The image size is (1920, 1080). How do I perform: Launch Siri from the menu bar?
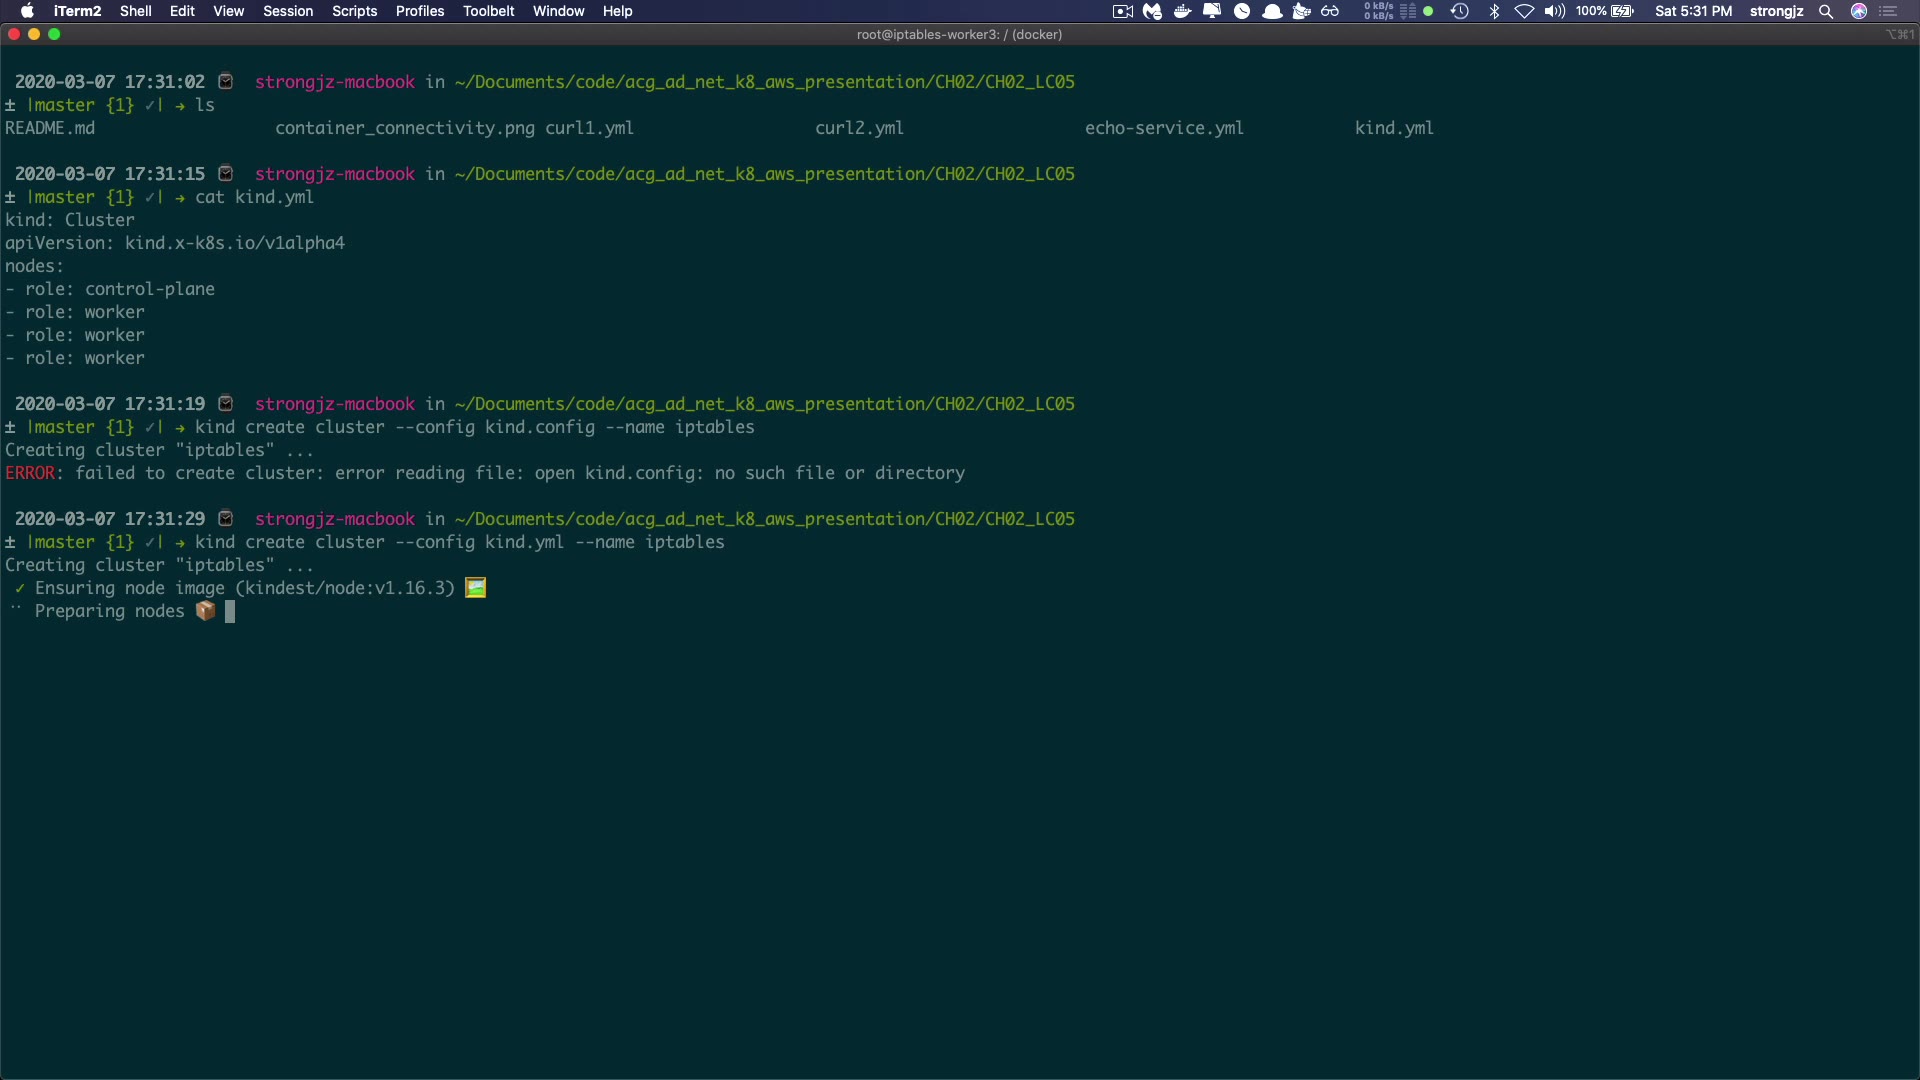(x=1859, y=11)
